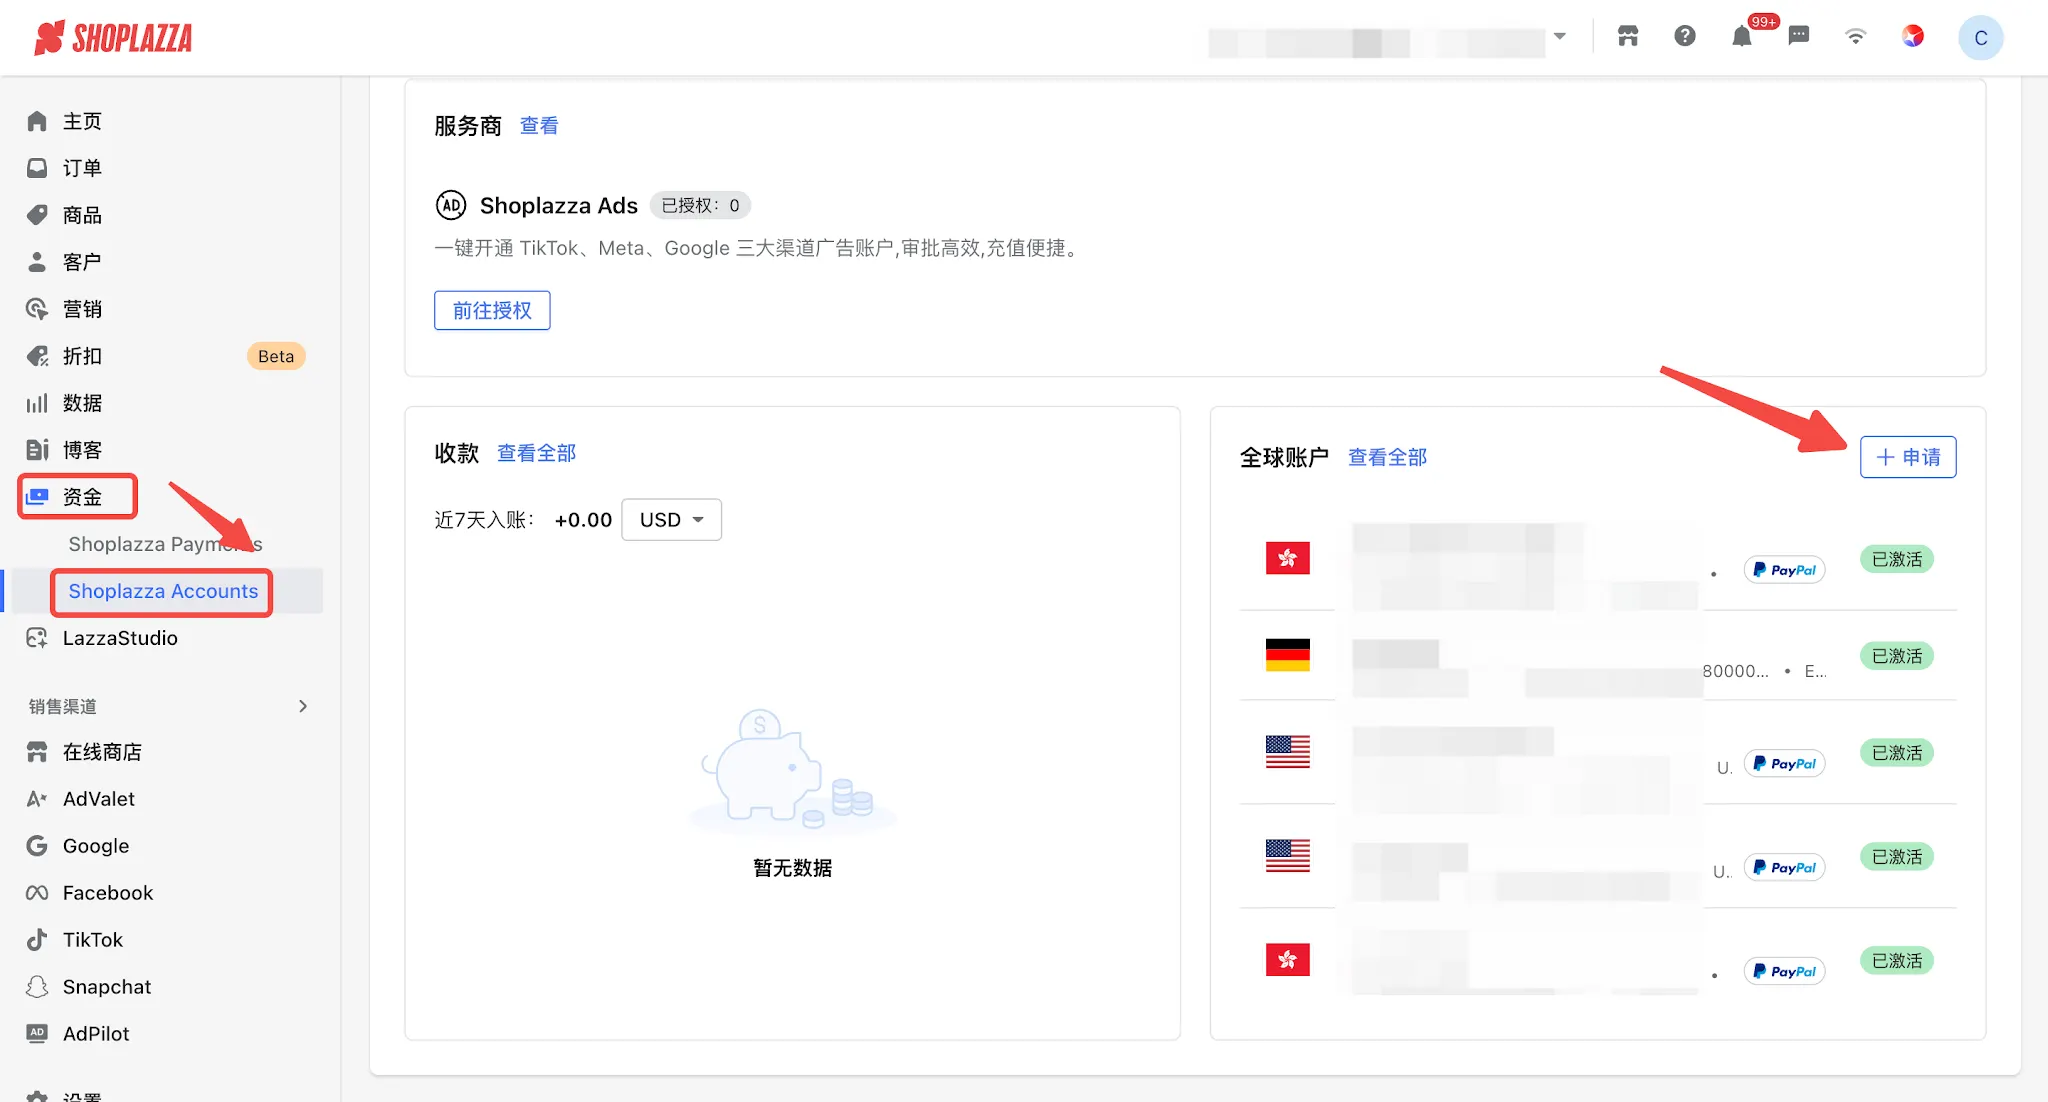Click the wifi signal icon in header
This screenshot has height=1102, width=2048.
pyautogui.click(x=1856, y=37)
